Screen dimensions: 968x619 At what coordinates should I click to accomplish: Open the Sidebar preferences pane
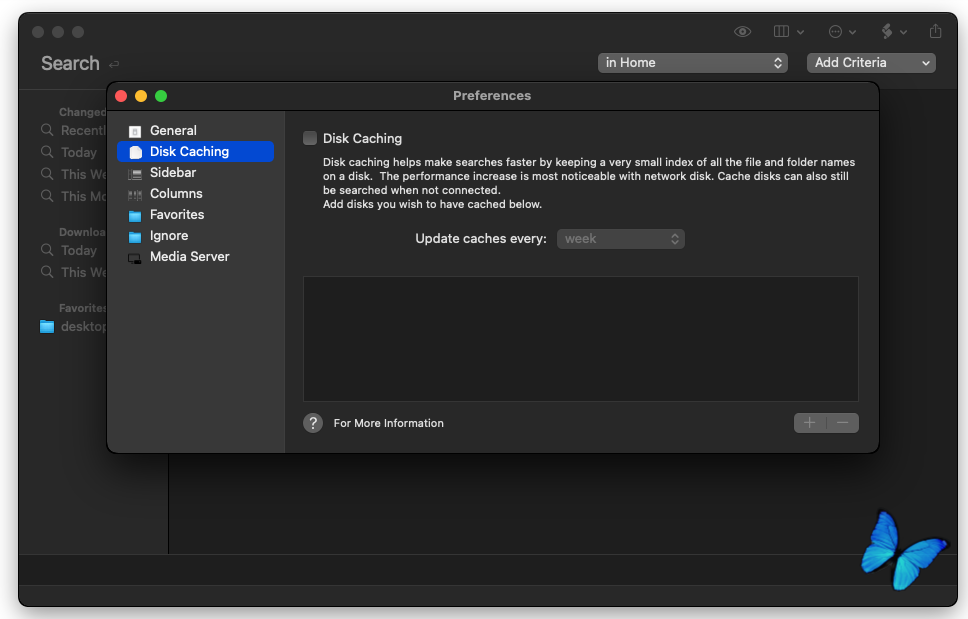tap(173, 173)
